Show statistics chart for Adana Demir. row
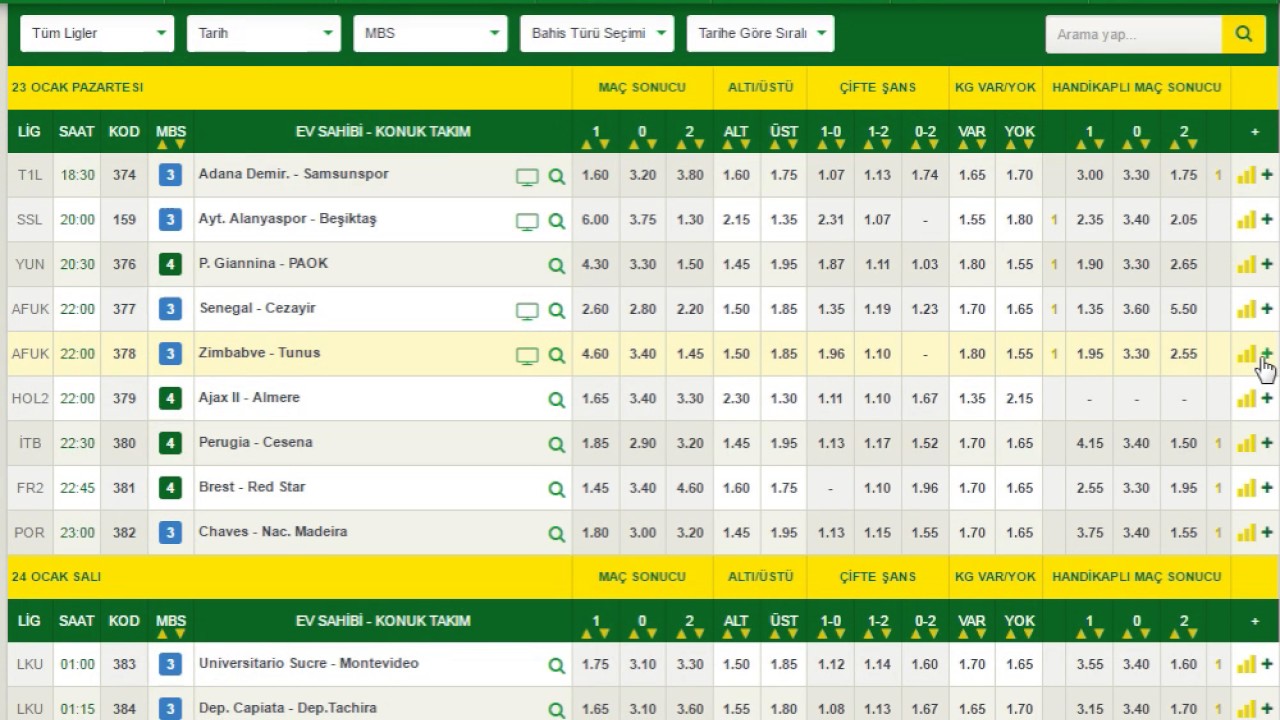This screenshot has width=1280, height=720. [1246, 176]
